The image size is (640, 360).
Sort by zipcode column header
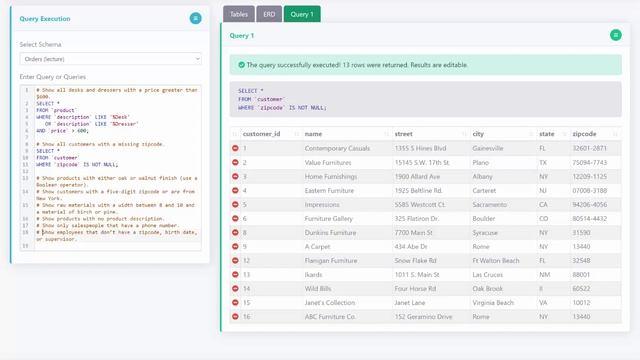tap(596, 134)
